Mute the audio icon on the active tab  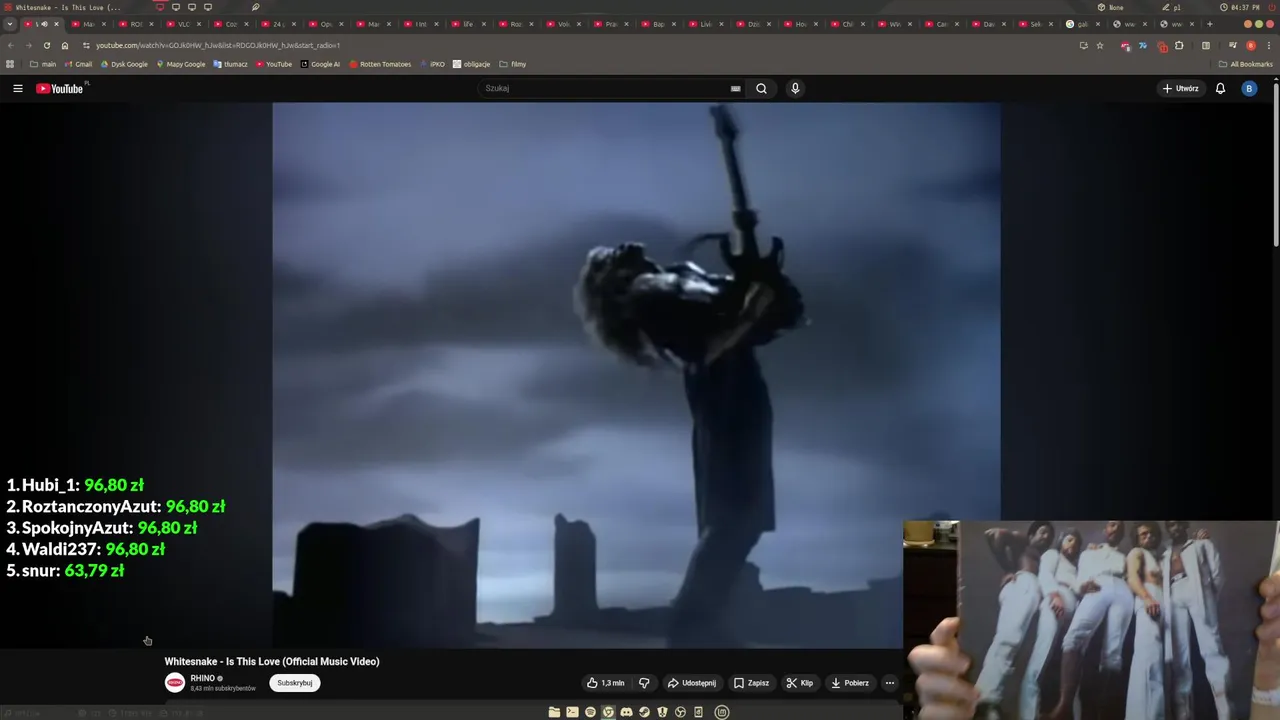(x=44, y=24)
